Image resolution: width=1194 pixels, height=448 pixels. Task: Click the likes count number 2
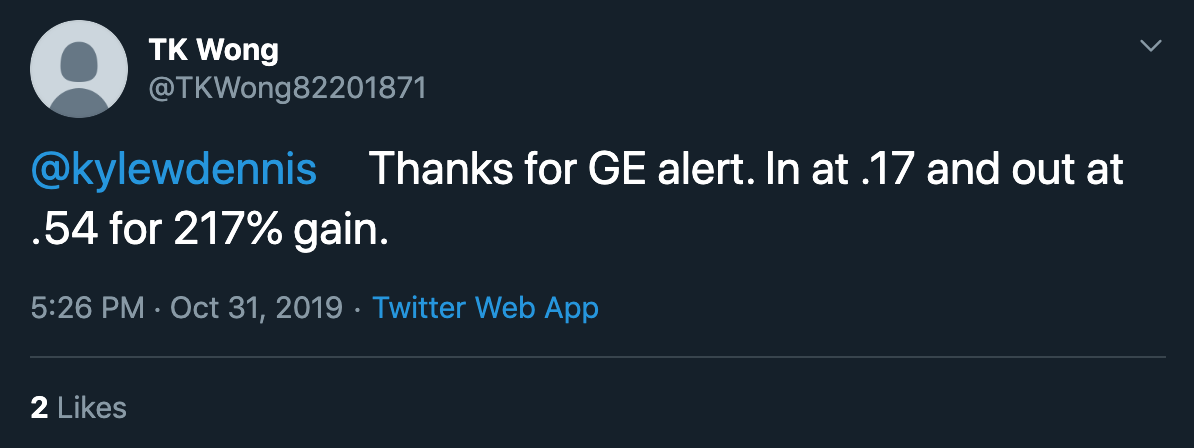coord(39,408)
